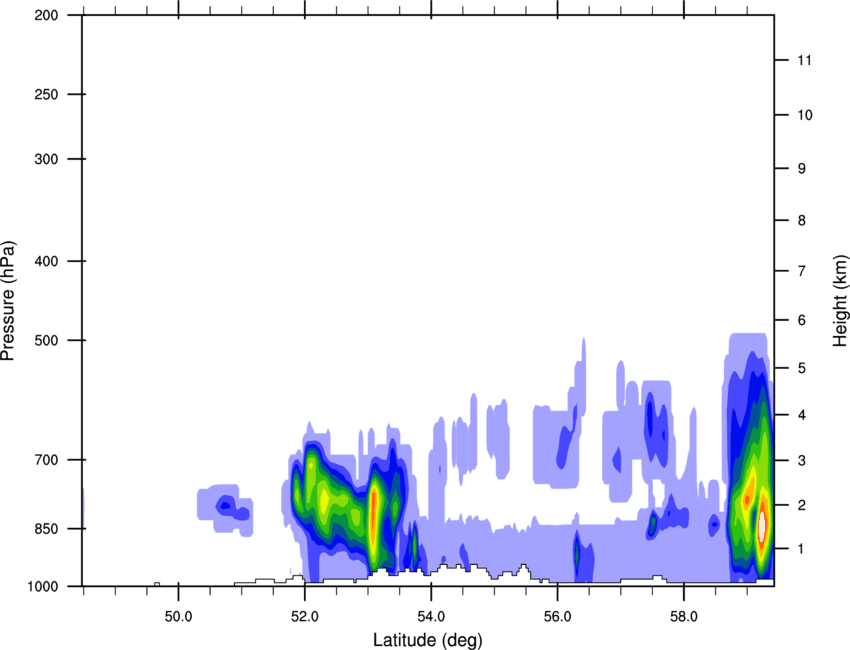Click height tick label 2 km
The width and height of the screenshot is (850, 650).
(x=802, y=505)
